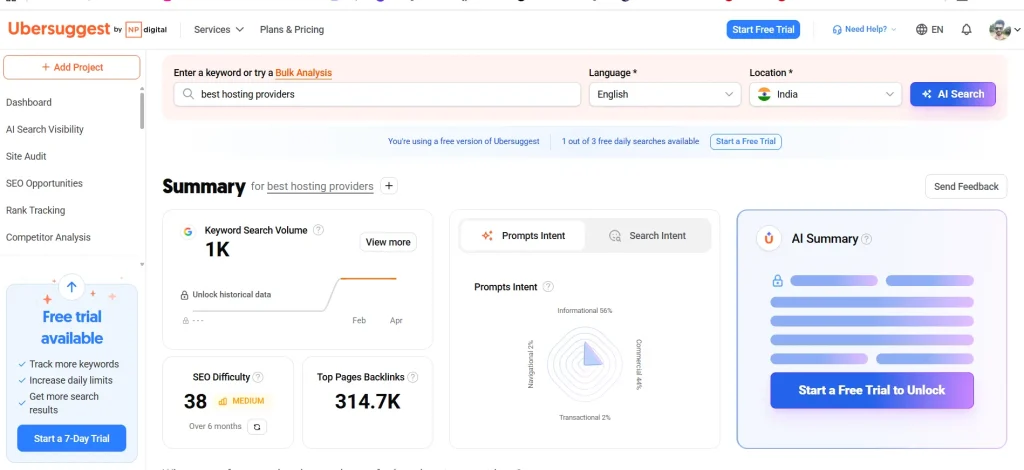1024x470 pixels.
Task: Click the up-arrow icon on Free trial card
Action: (72, 287)
